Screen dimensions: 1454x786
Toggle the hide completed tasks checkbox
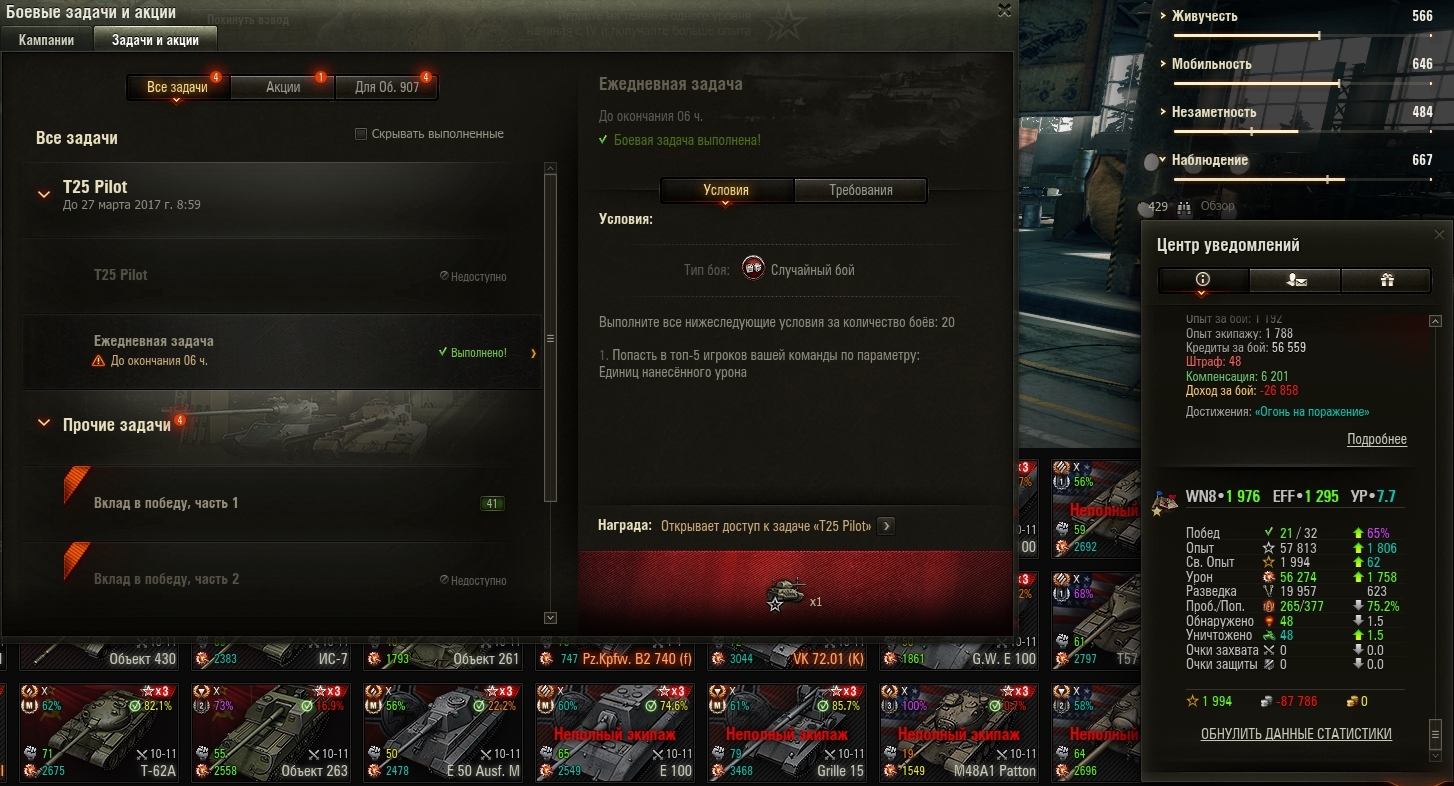(361, 134)
